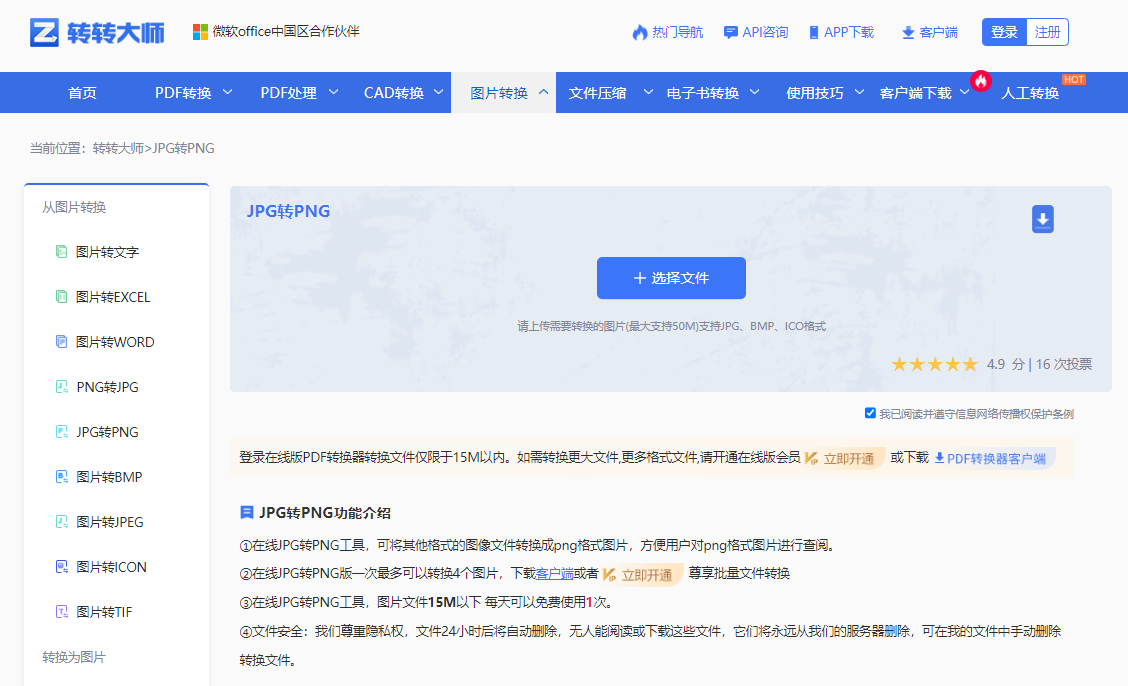The height and width of the screenshot is (686, 1128).
Task: Click the 选择文件 upload button
Action: pyautogui.click(x=671, y=278)
